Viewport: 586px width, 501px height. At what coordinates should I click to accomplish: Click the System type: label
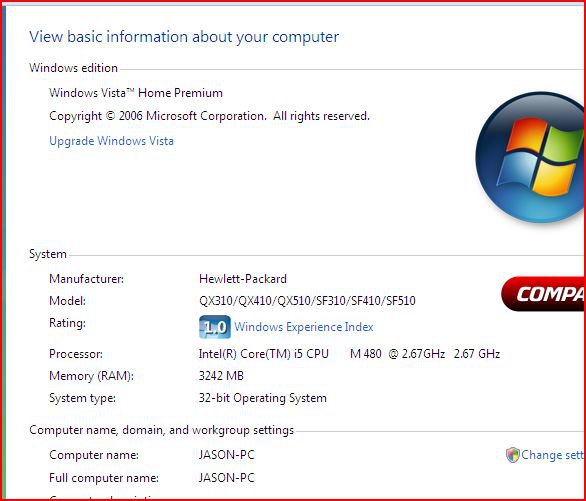(82, 398)
